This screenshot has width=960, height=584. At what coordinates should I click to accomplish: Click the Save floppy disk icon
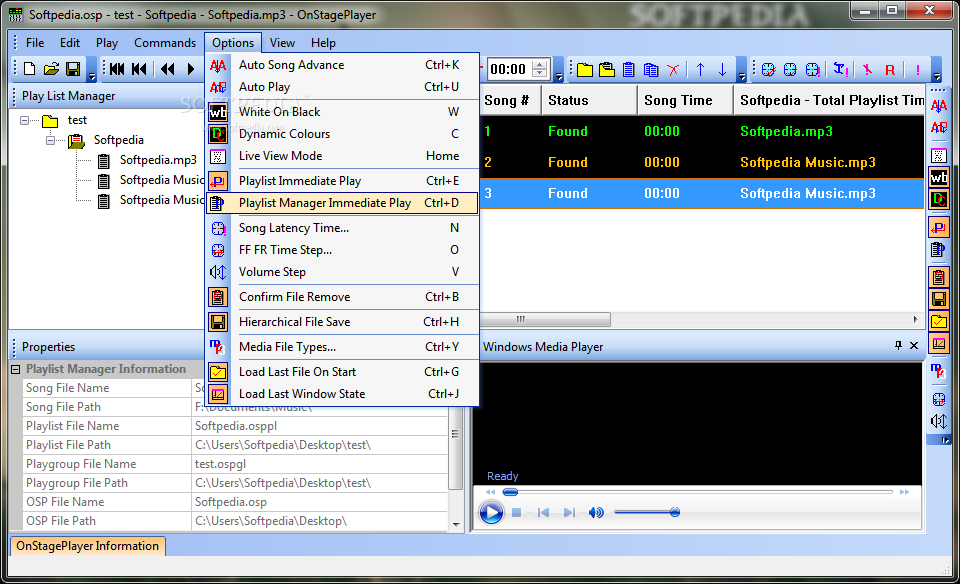73,69
